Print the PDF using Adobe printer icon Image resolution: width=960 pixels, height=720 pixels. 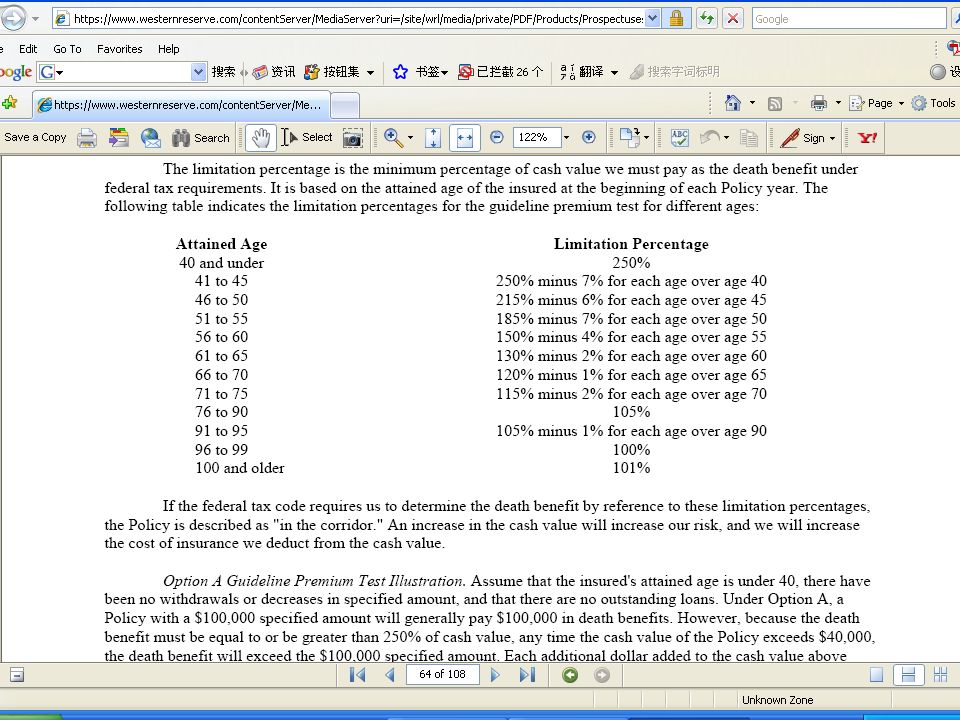pos(87,138)
